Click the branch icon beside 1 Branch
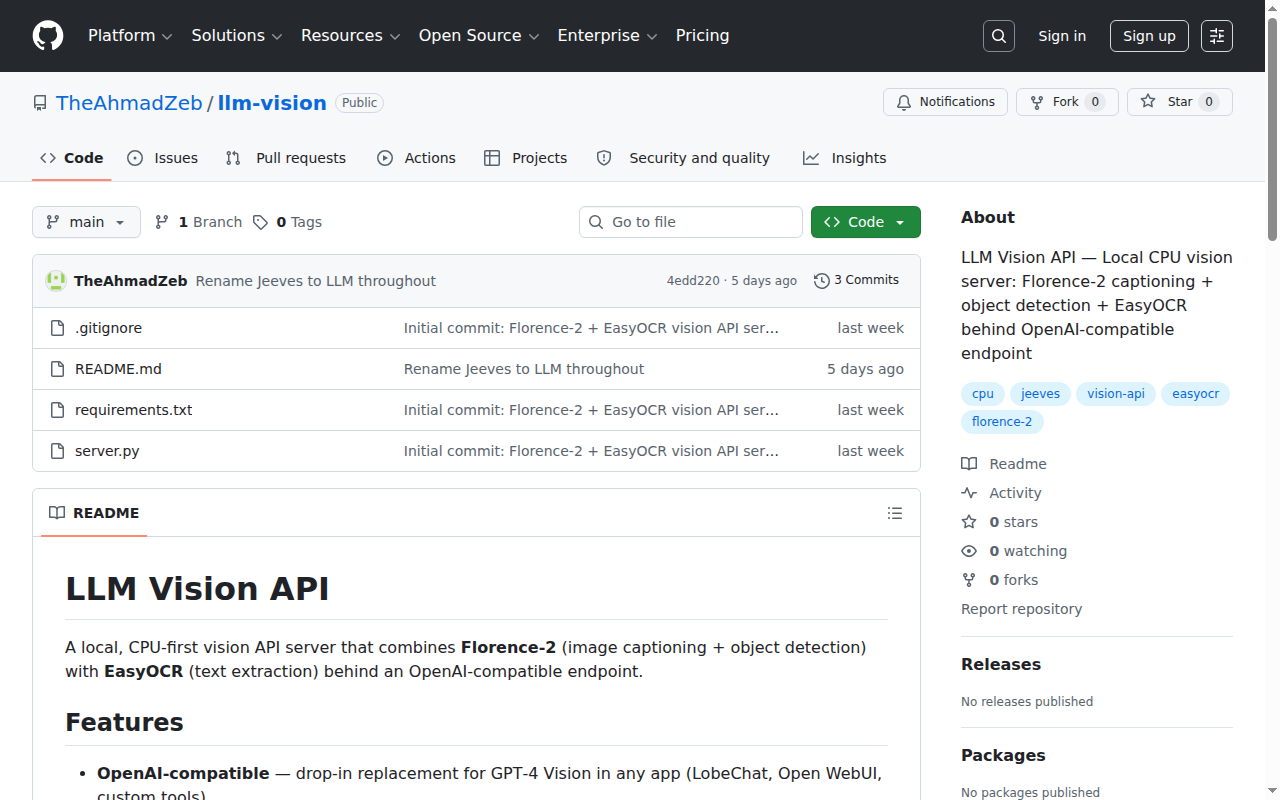The height and width of the screenshot is (800, 1280). (162, 222)
